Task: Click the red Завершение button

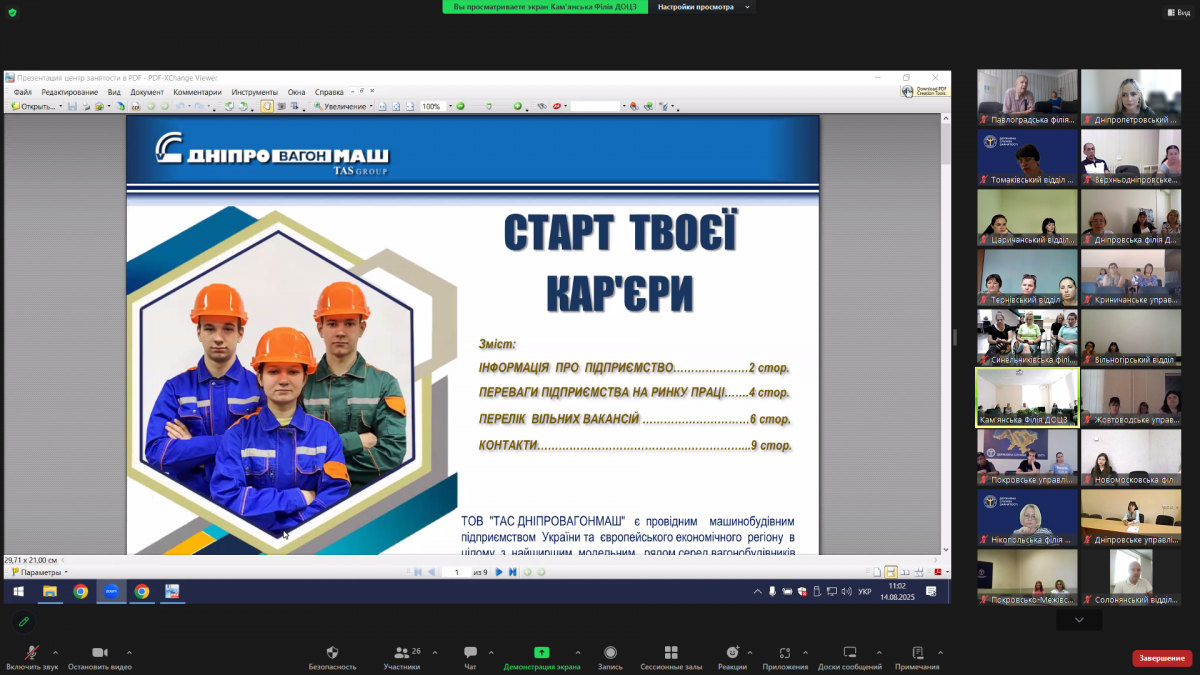Action: pyautogui.click(x=1162, y=658)
